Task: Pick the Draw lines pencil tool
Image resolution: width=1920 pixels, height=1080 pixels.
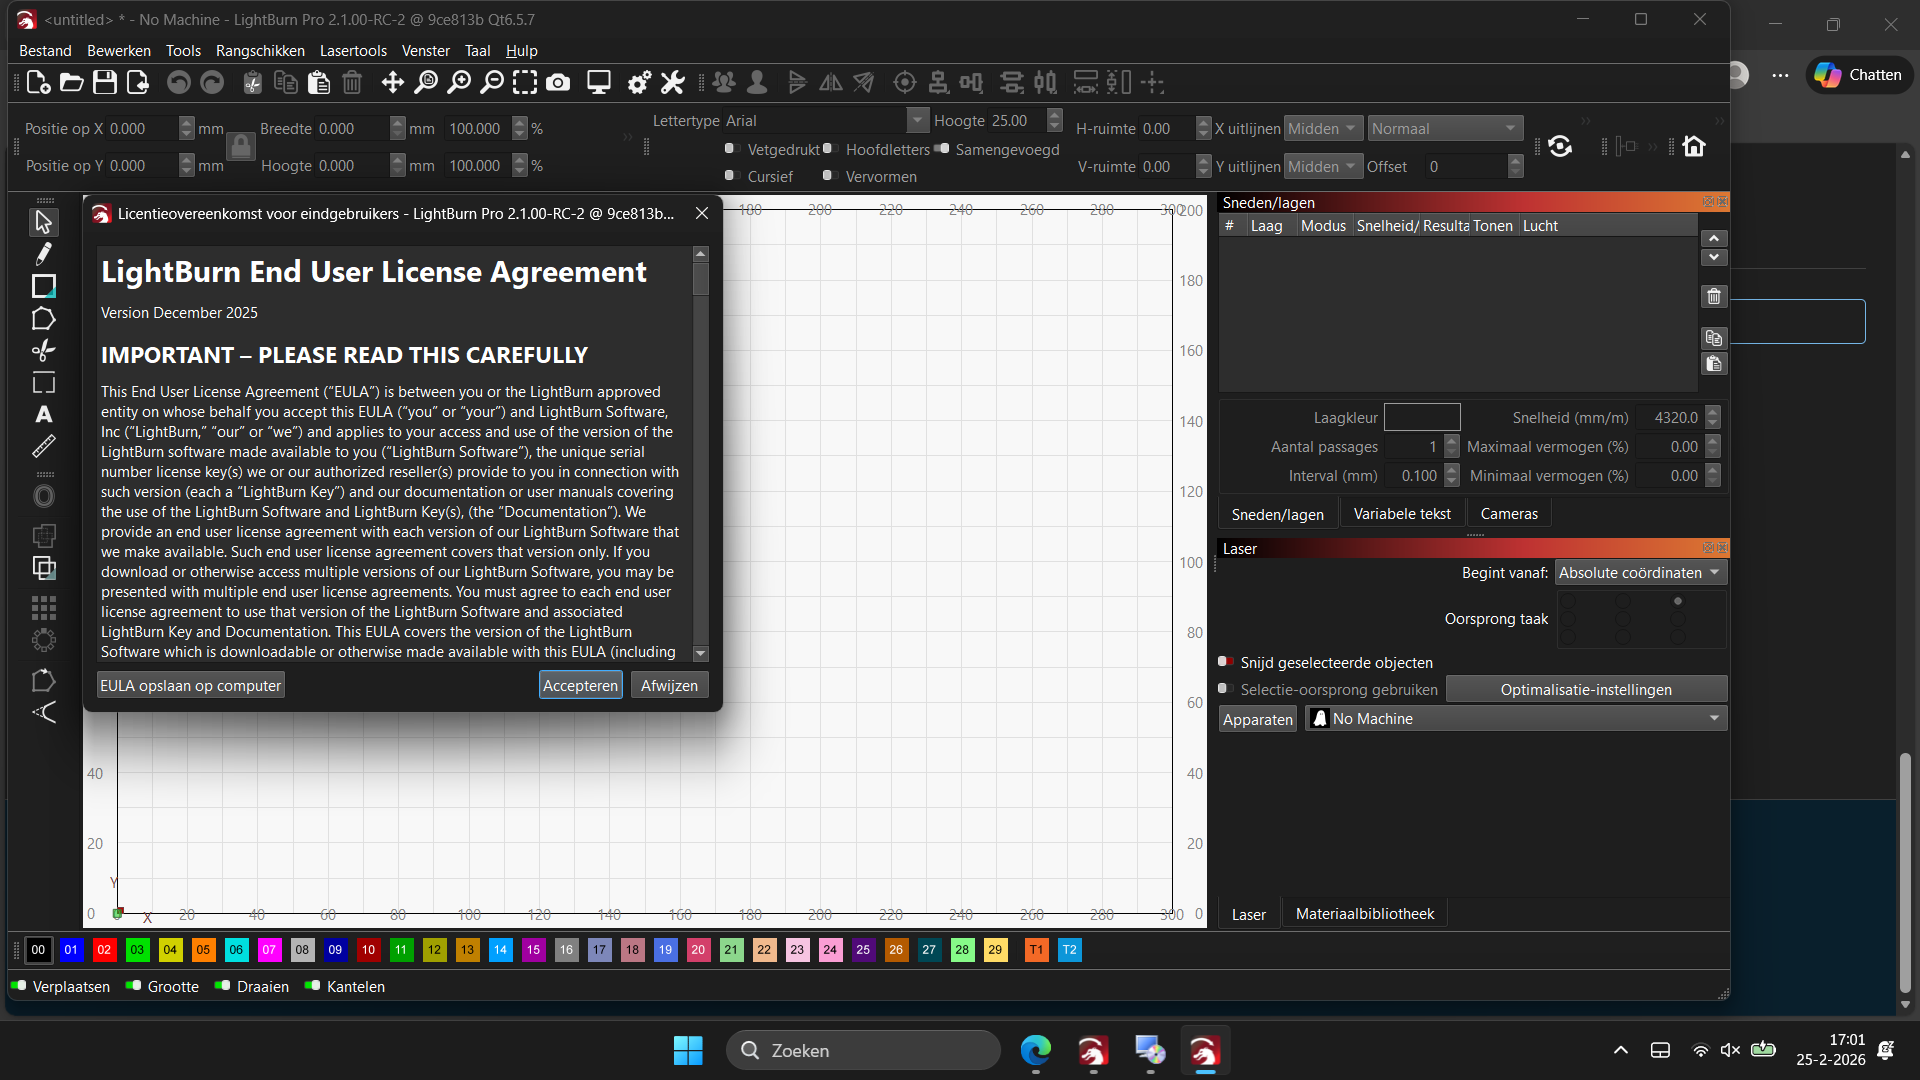Action: pos(43,254)
